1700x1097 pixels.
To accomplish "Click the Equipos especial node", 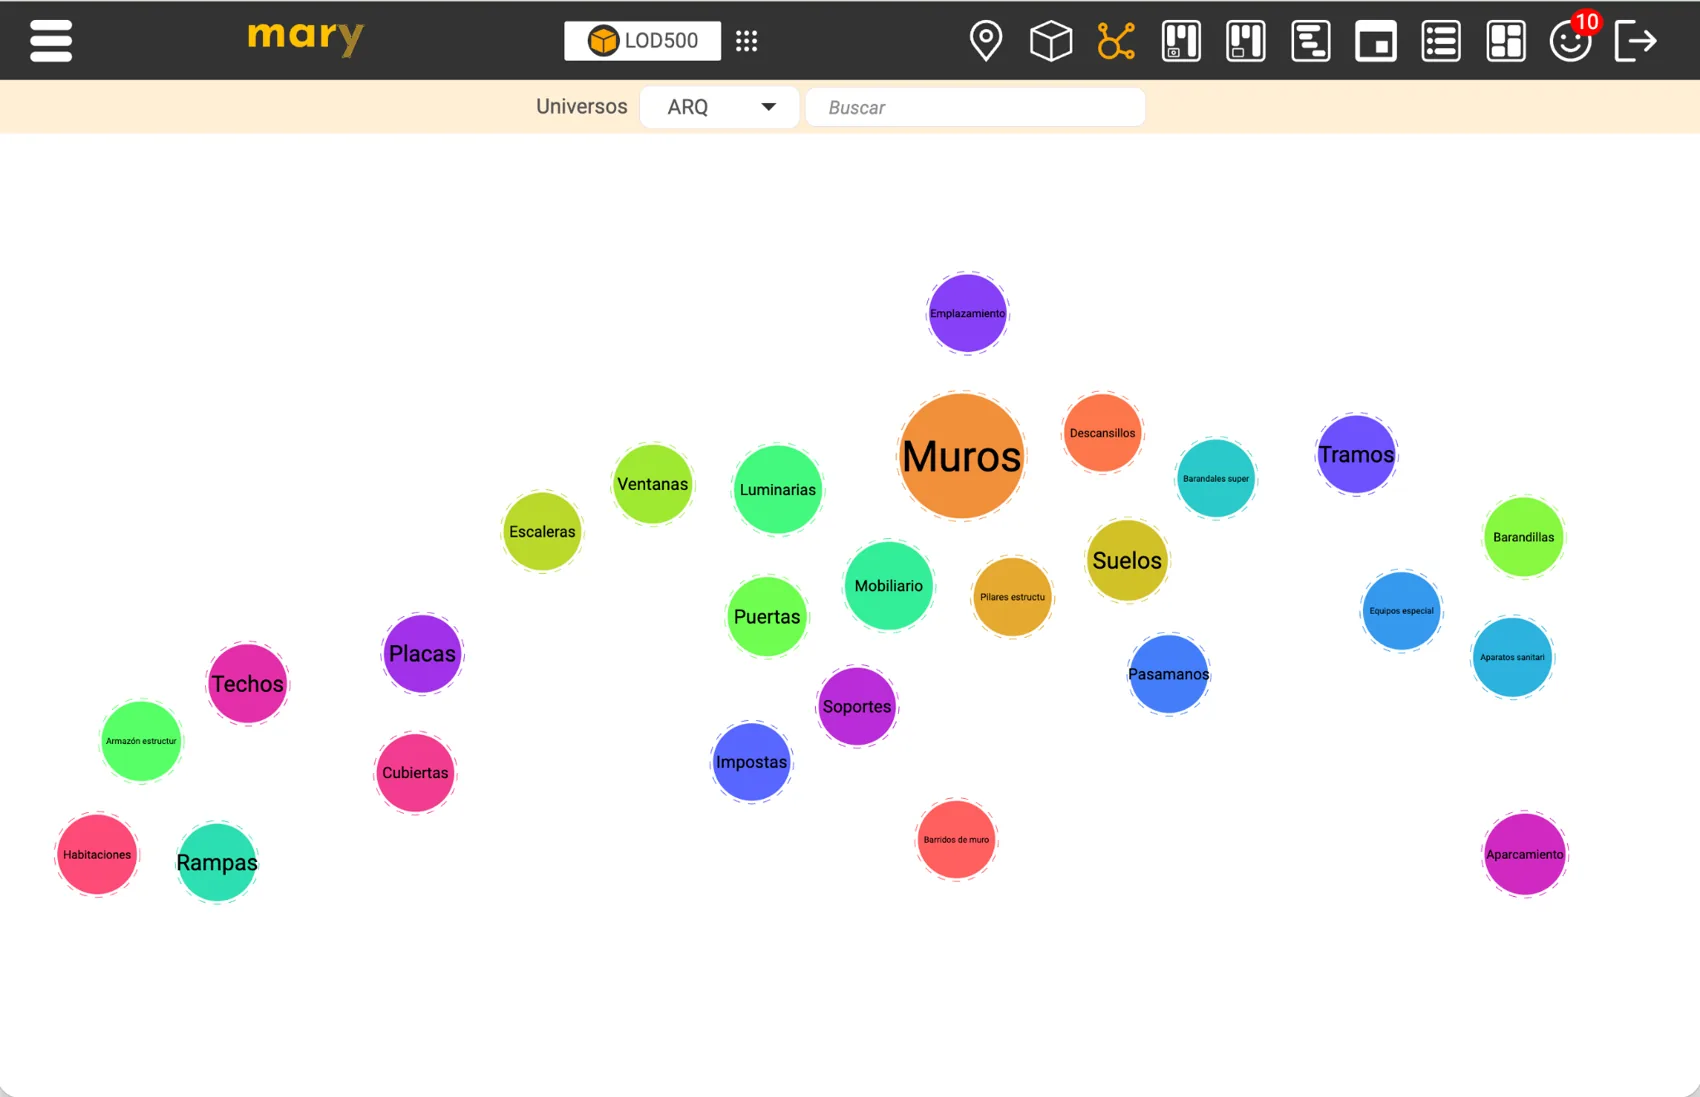I will (1402, 611).
